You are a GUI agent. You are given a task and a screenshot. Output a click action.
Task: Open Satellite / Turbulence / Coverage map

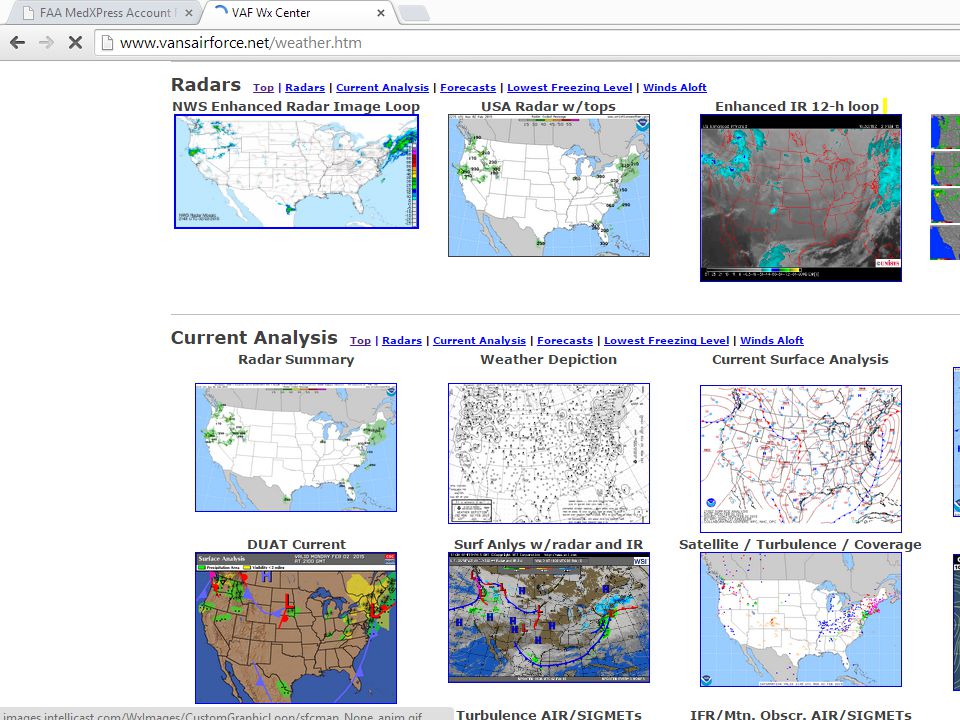point(801,620)
